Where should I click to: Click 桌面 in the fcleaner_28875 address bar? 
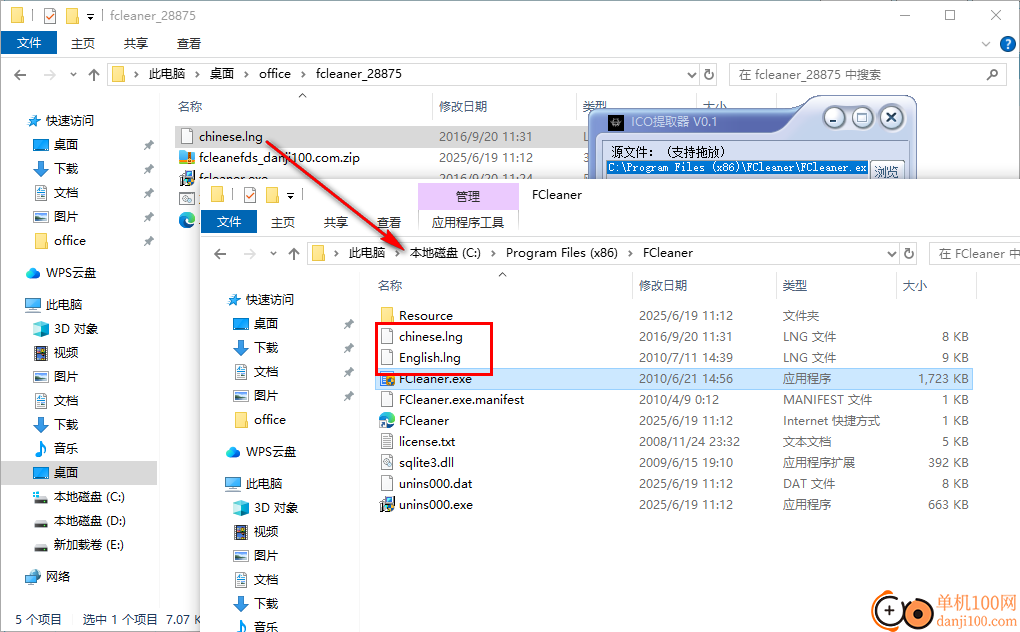(222, 74)
